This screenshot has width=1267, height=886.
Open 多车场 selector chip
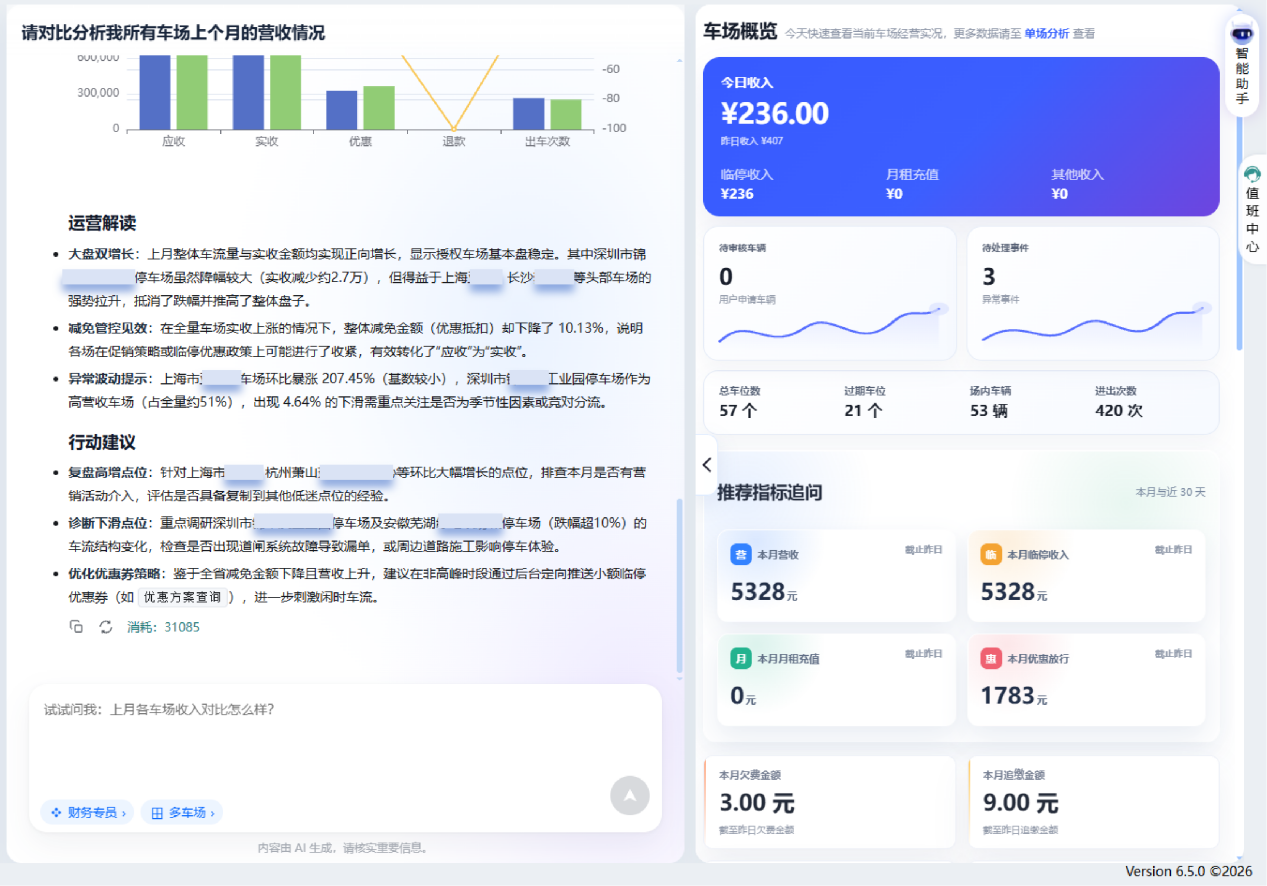pos(182,813)
